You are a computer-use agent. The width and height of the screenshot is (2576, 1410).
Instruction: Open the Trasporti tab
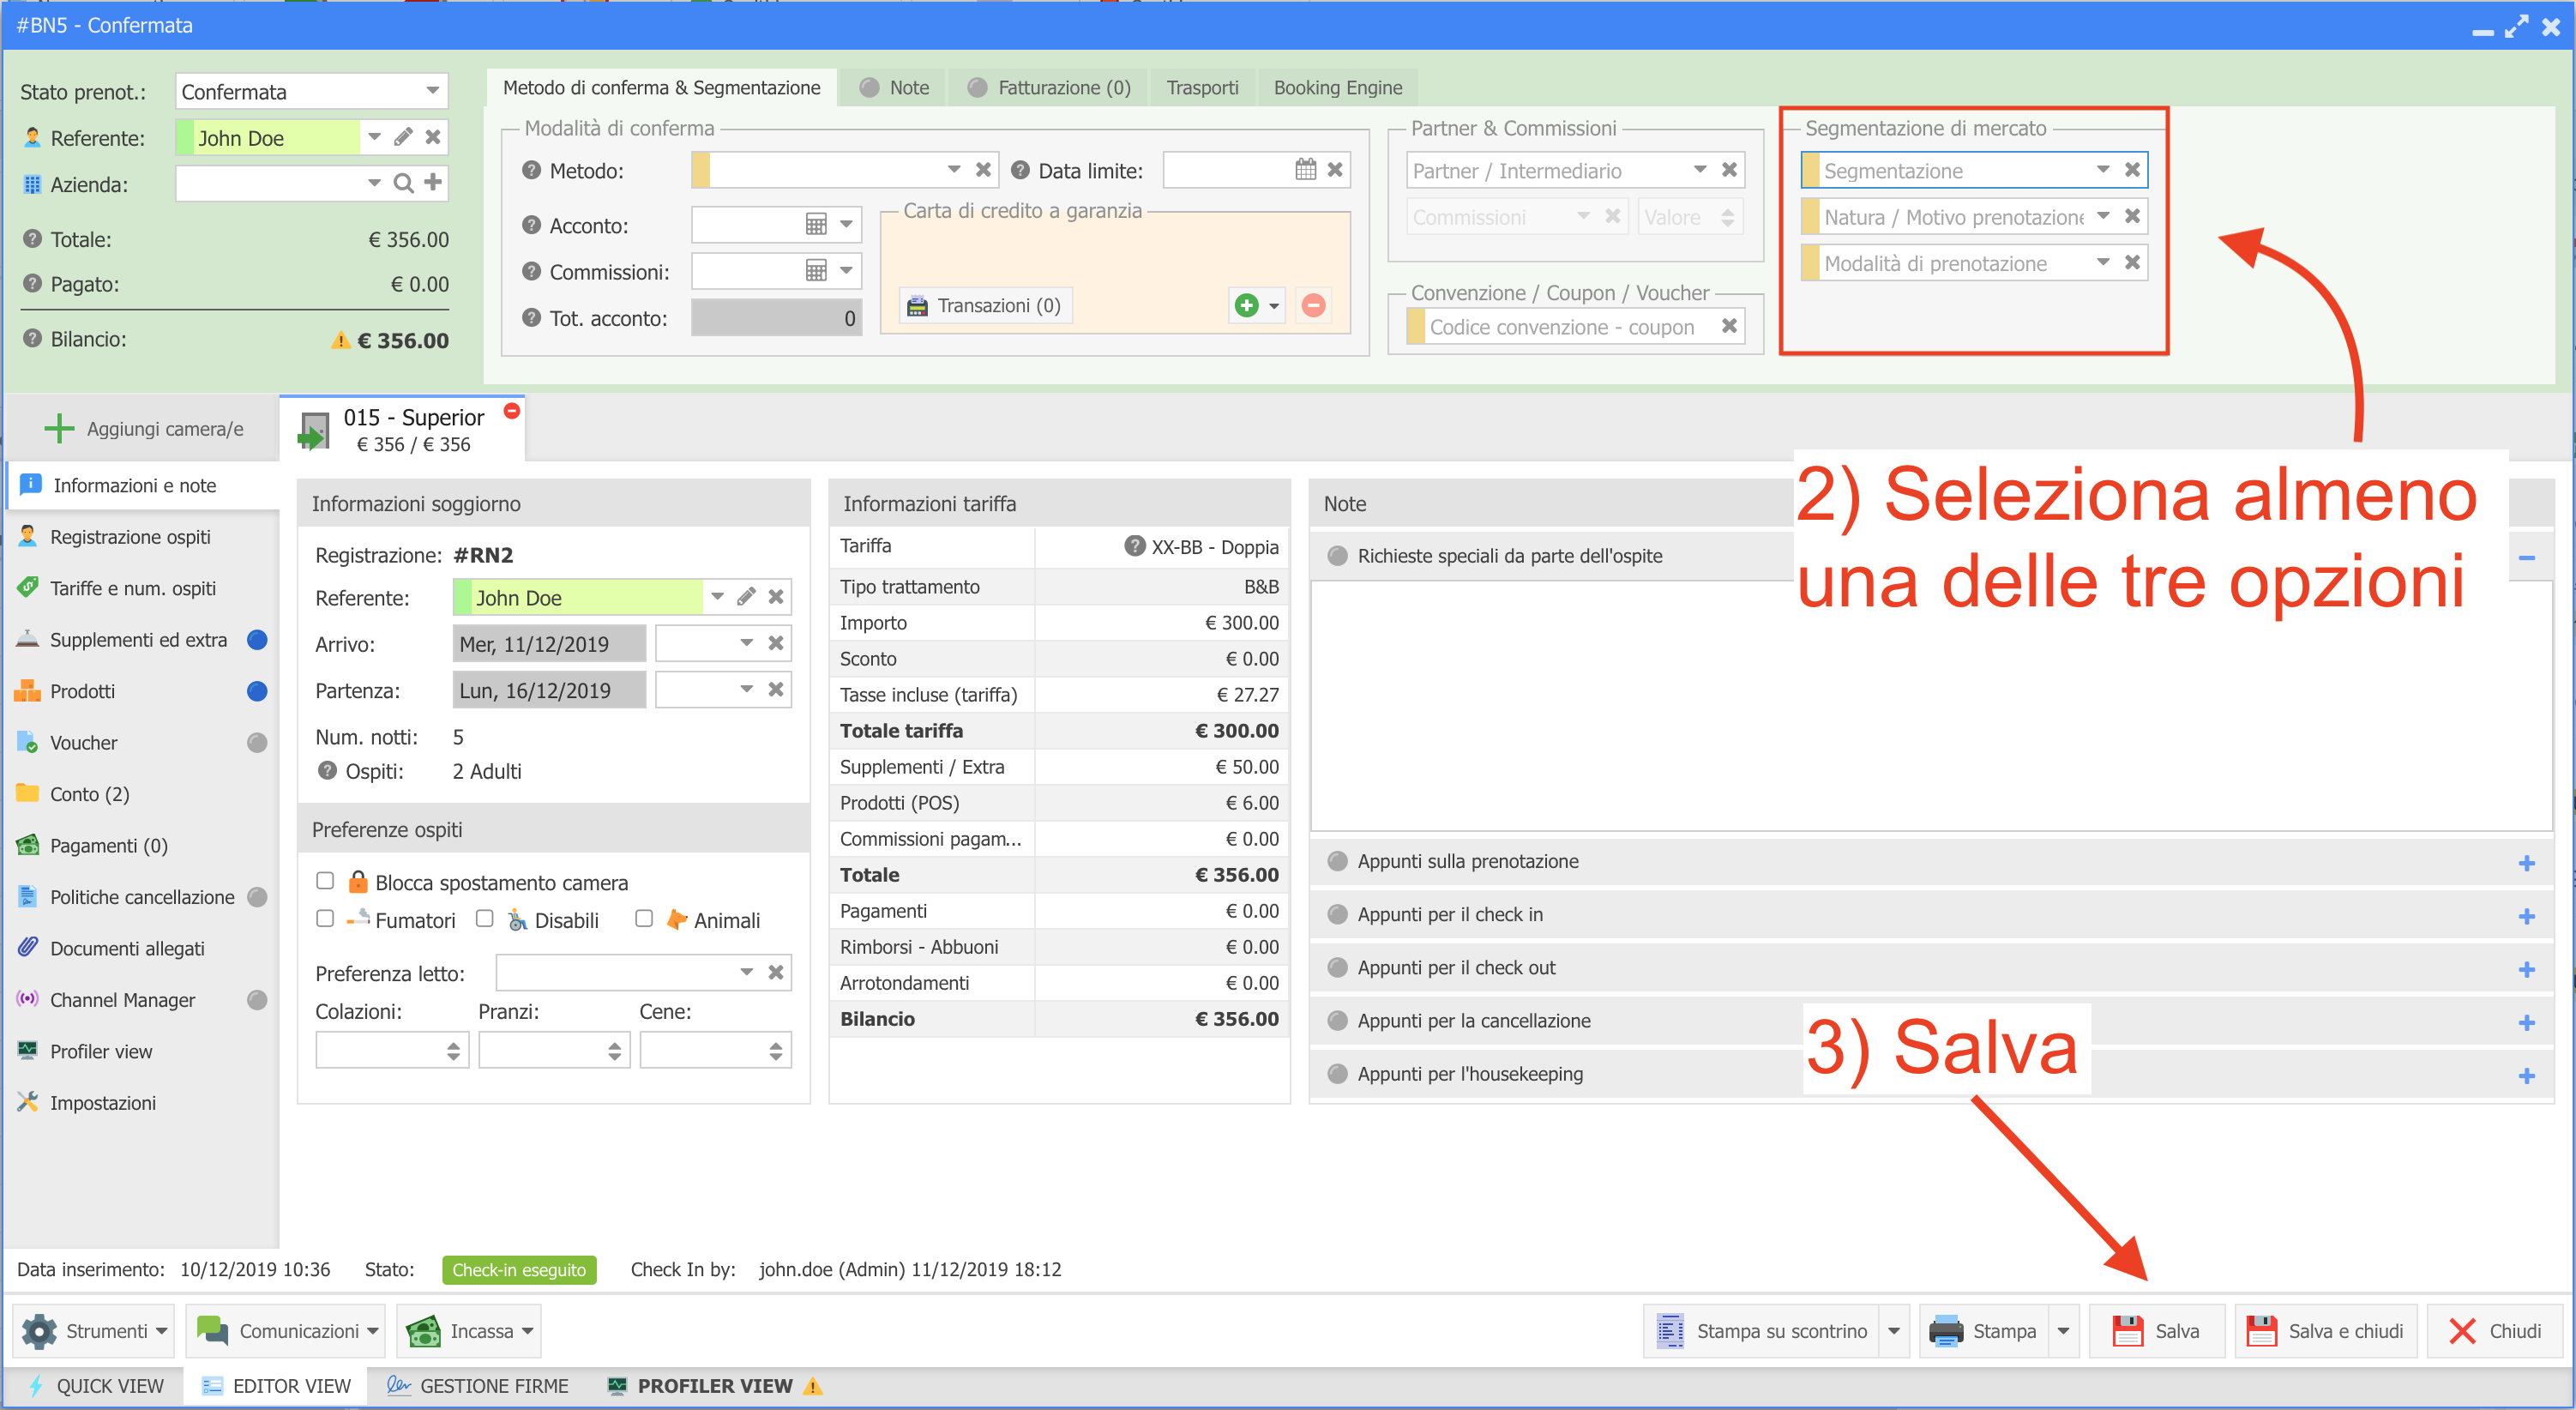pos(1202,87)
